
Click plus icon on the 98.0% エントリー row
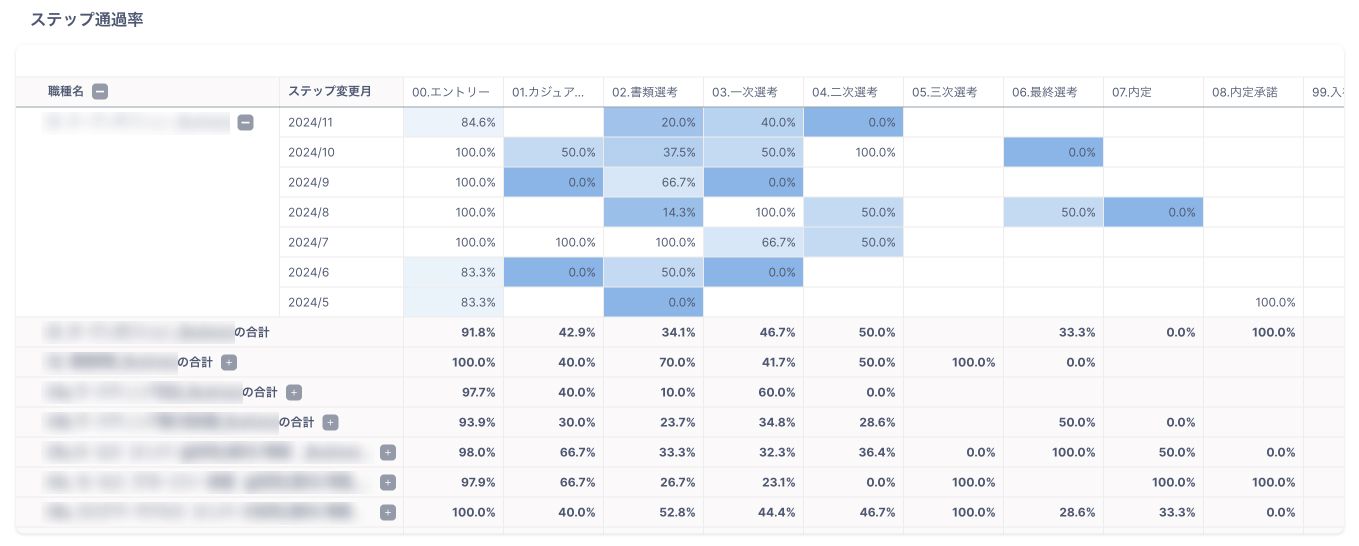click(388, 452)
